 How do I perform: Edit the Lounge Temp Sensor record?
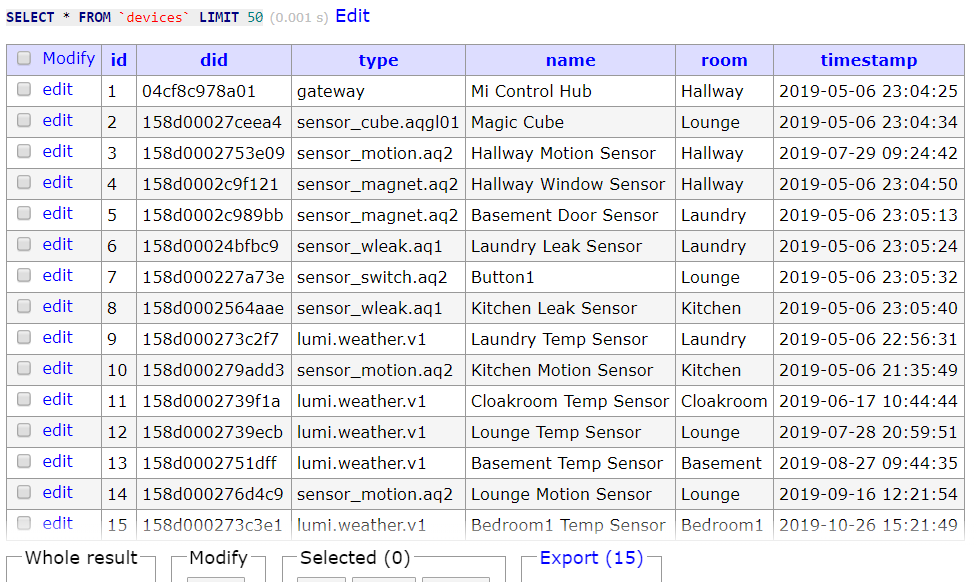coord(57,431)
